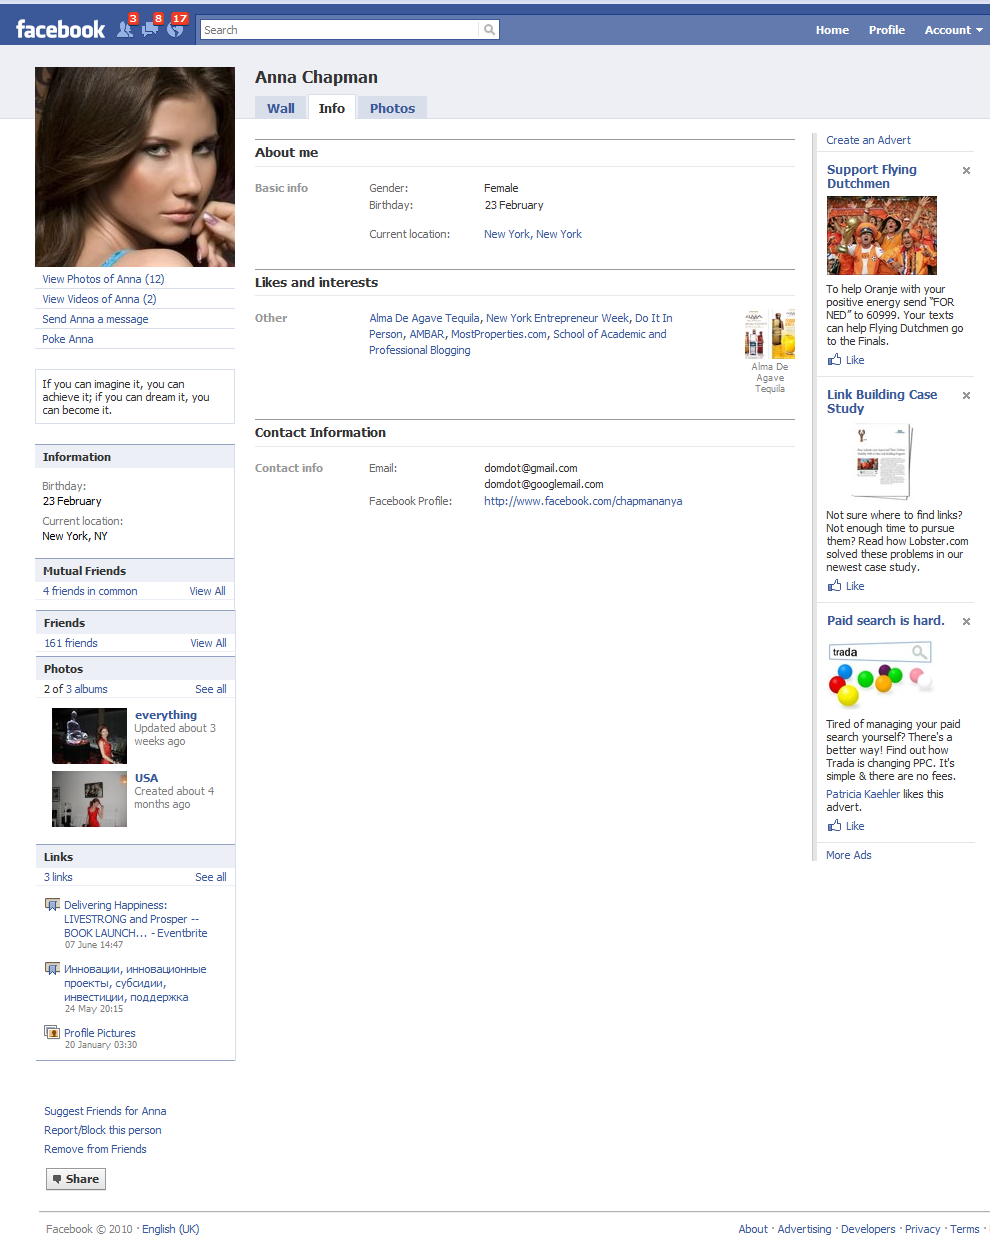Click Send Anna a message

point(95,319)
